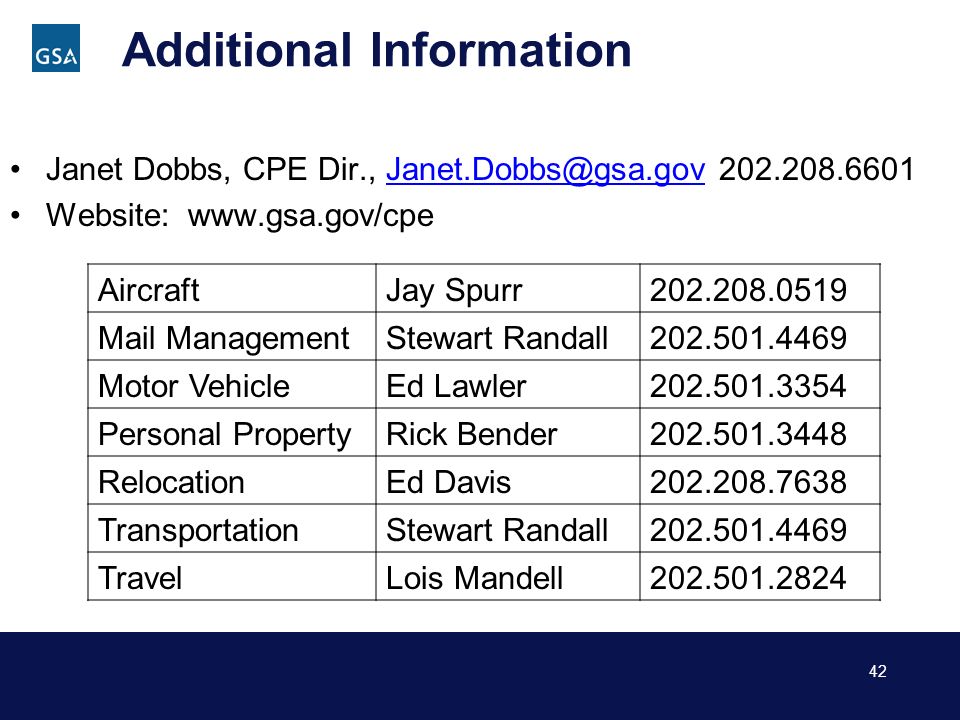Click the Ed Davis cell

(x=508, y=481)
